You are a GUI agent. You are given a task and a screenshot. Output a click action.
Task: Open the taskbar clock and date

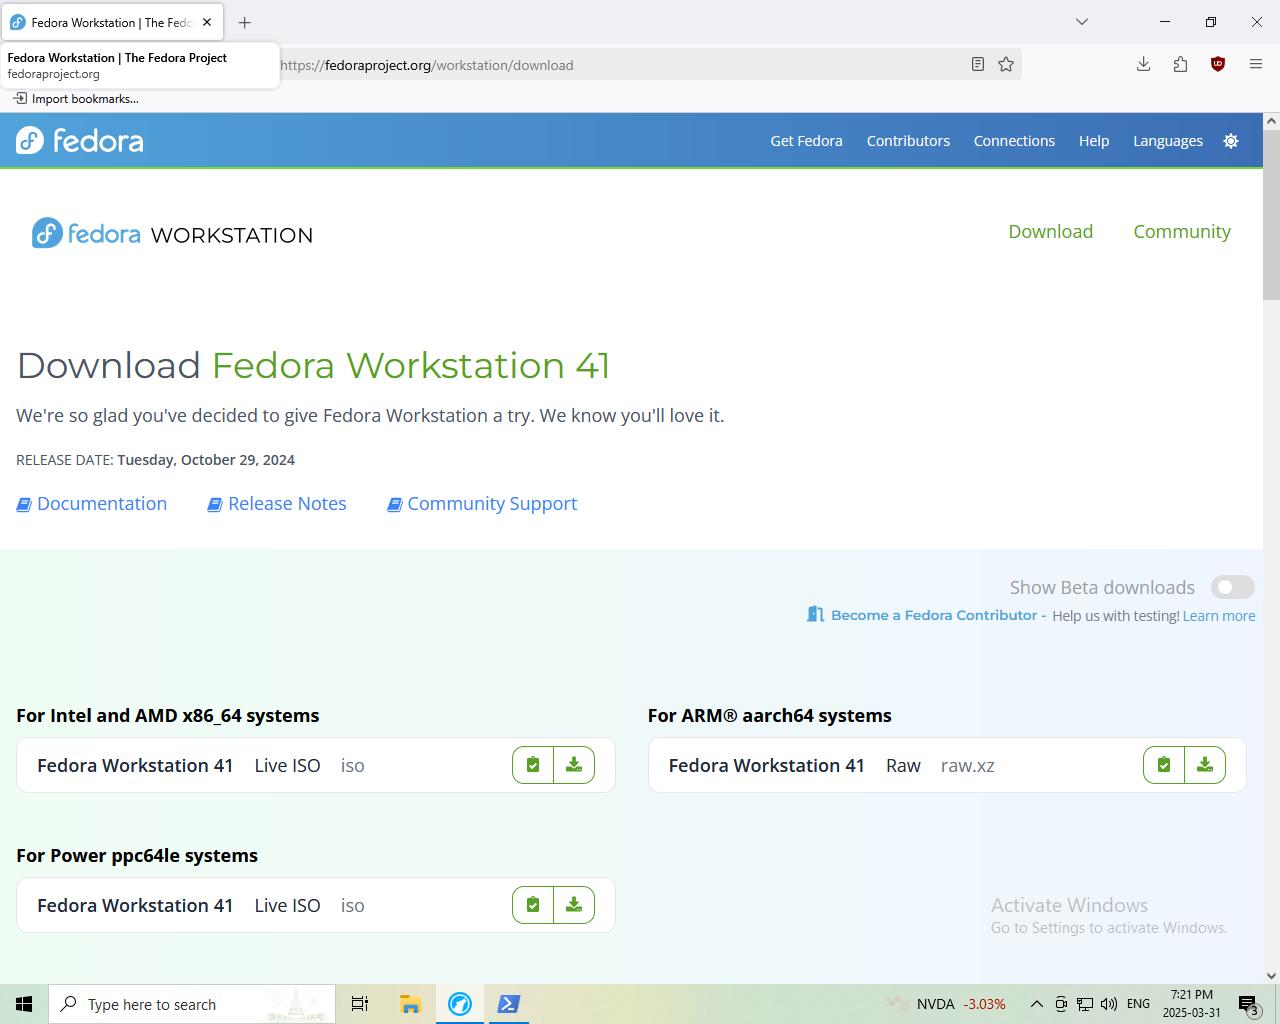click(x=1192, y=1004)
